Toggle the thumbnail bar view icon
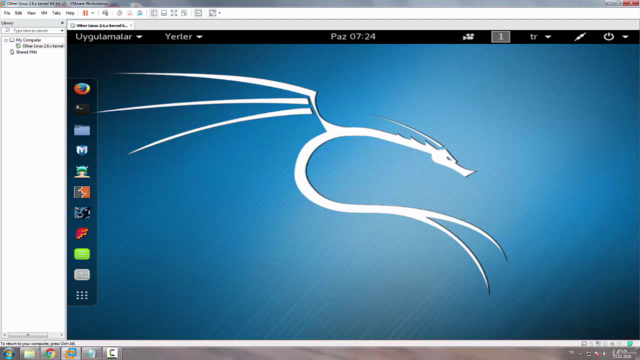The image size is (640, 360). (164, 13)
